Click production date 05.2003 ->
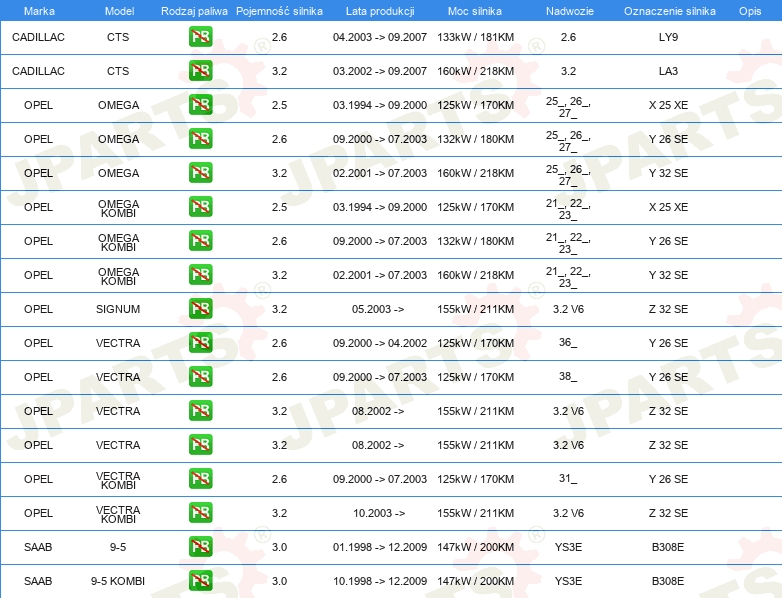 [x=378, y=309]
